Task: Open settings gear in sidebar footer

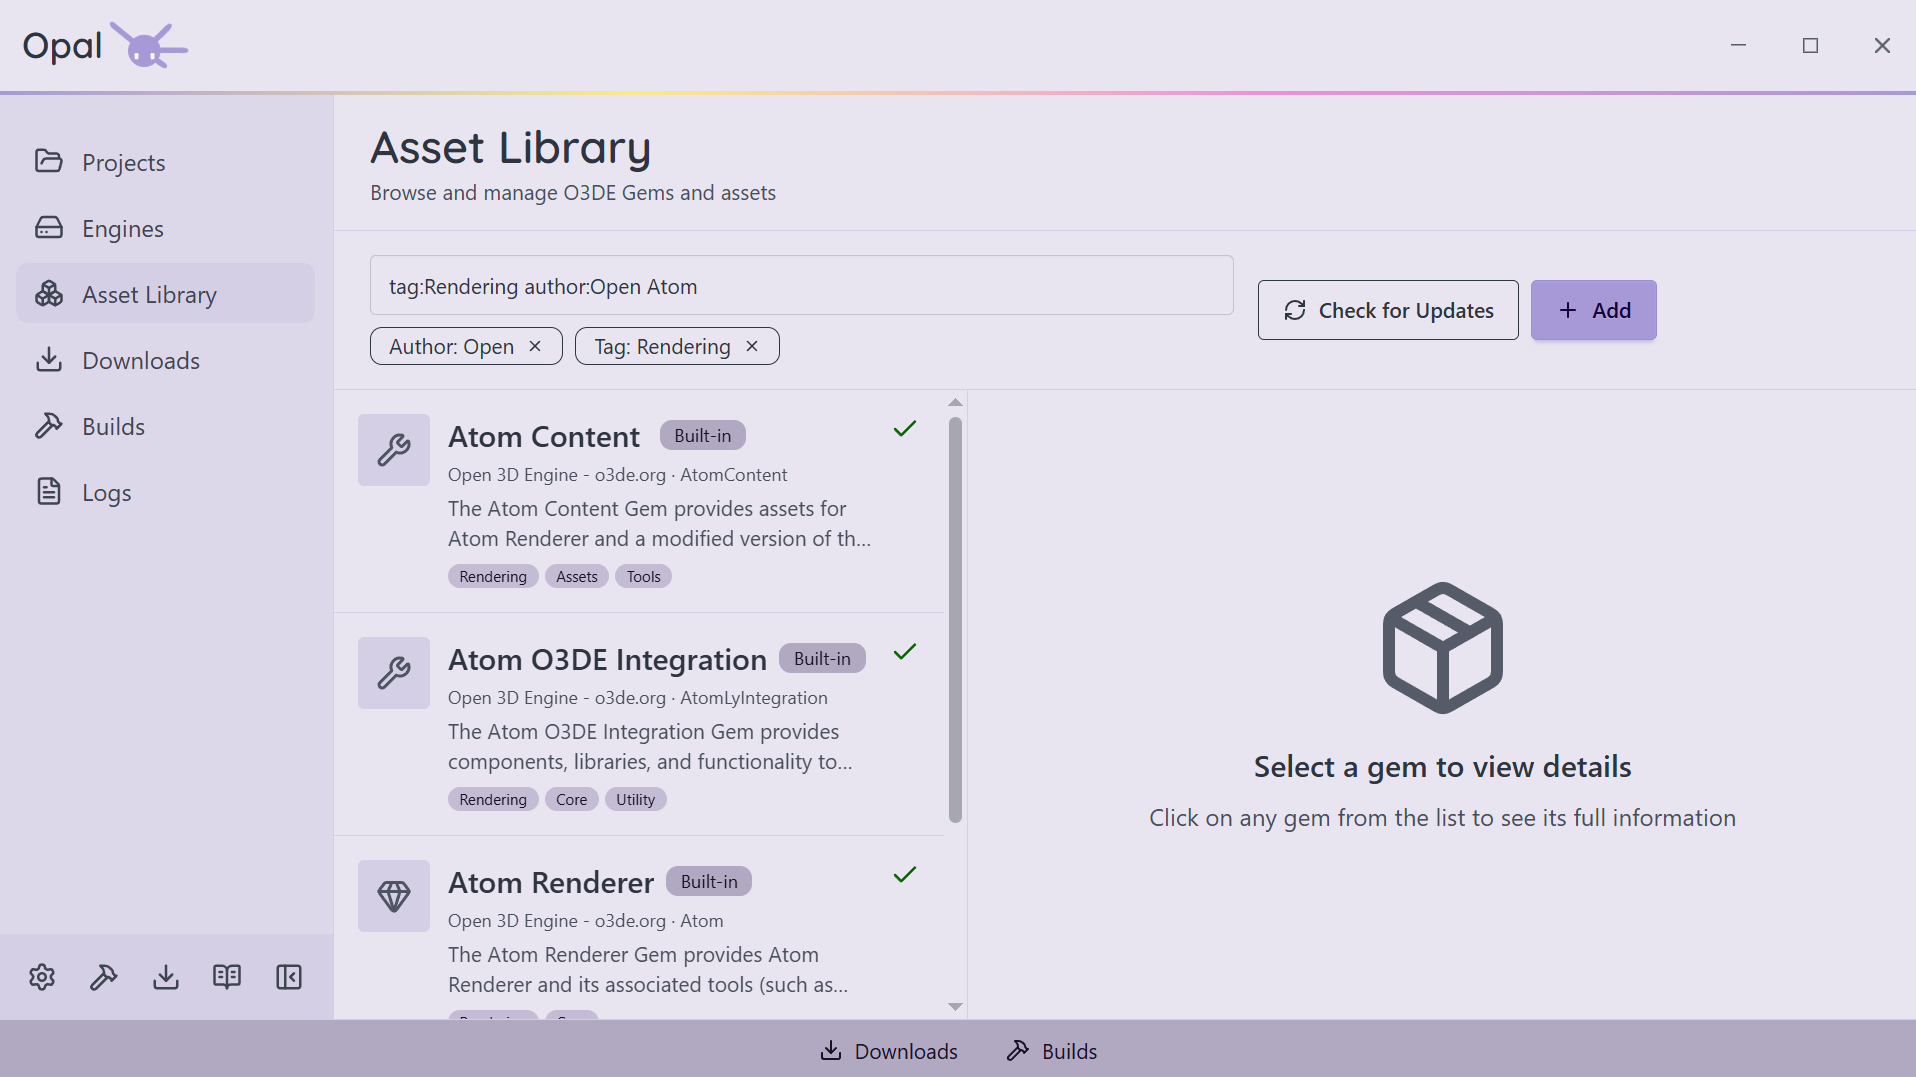Action: point(42,977)
